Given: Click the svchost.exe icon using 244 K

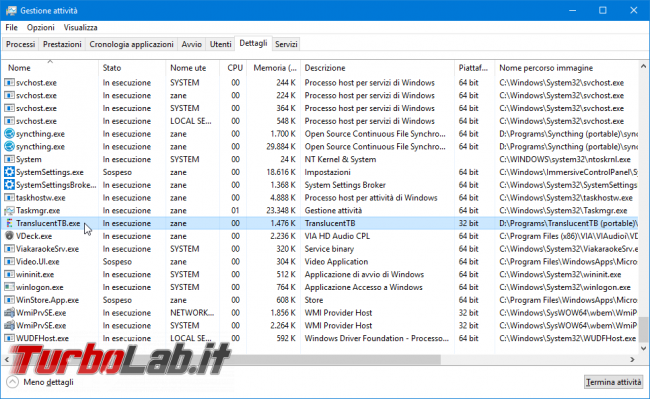Looking at the screenshot, I should click(x=9, y=83).
